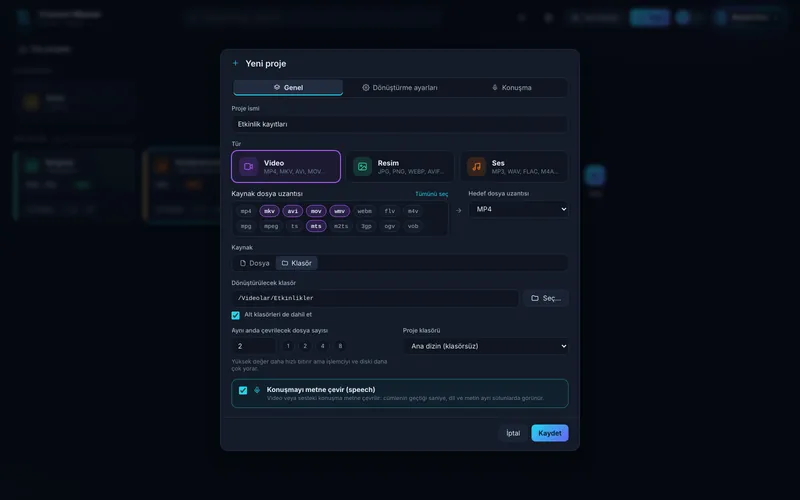Deselect the wmv extension chip
Viewport: 800px width, 500px height.
click(x=339, y=211)
